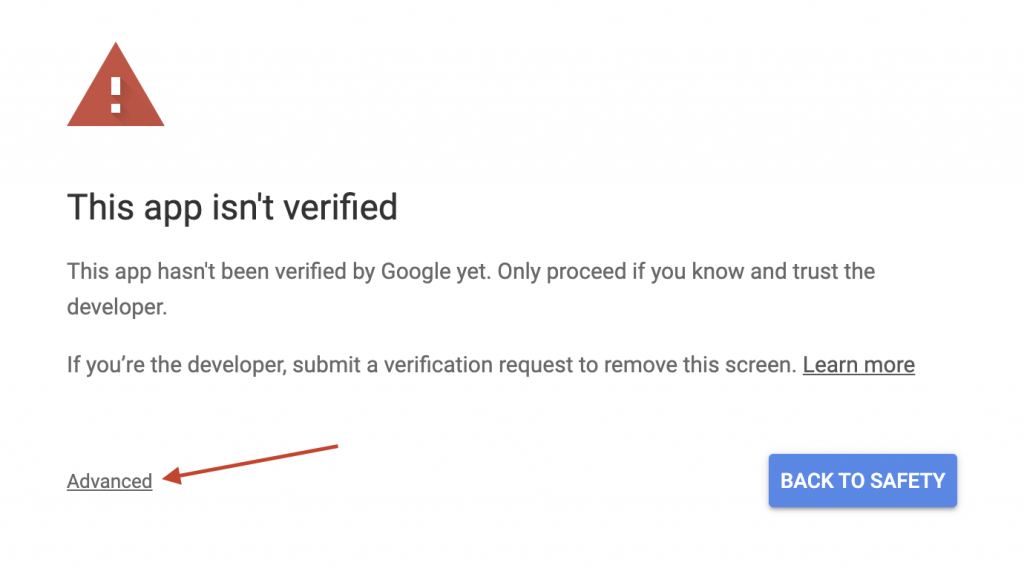The image size is (1024, 574).
Task: Click the tip of the red arrow
Action: tap(165, 477)
